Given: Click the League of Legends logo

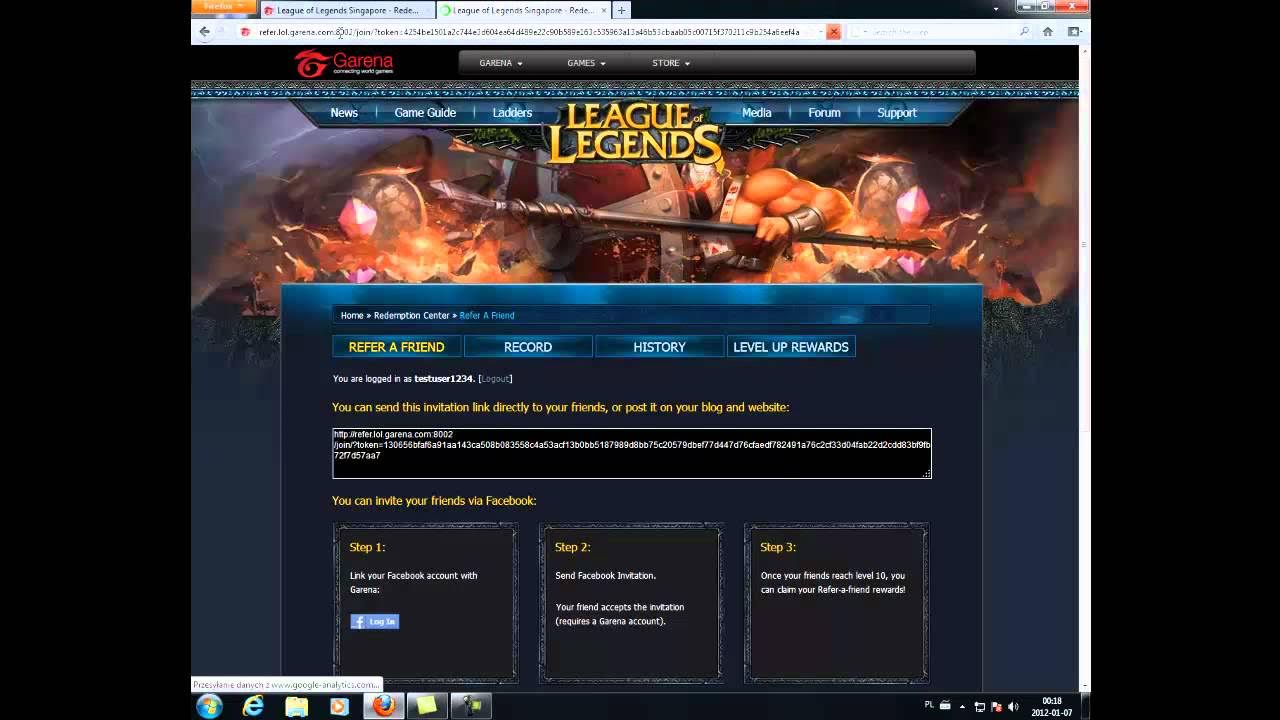Looking at the screenshot, I should pyautogui.click(x=634, y=133).
